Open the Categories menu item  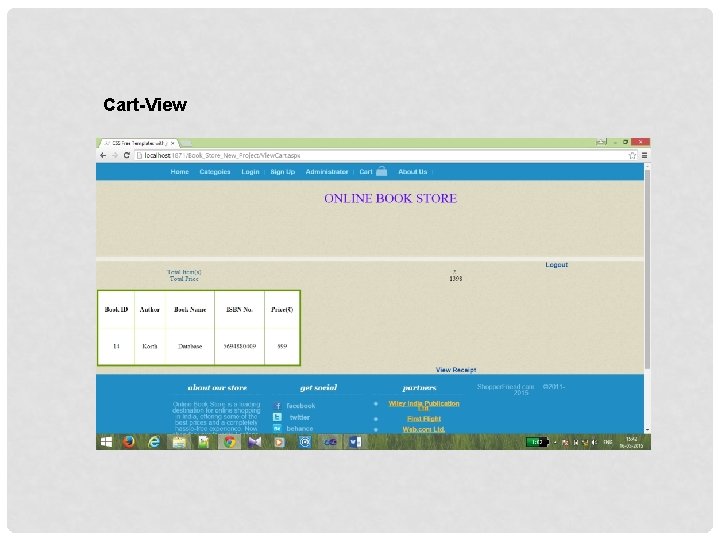tap(215, 172)
